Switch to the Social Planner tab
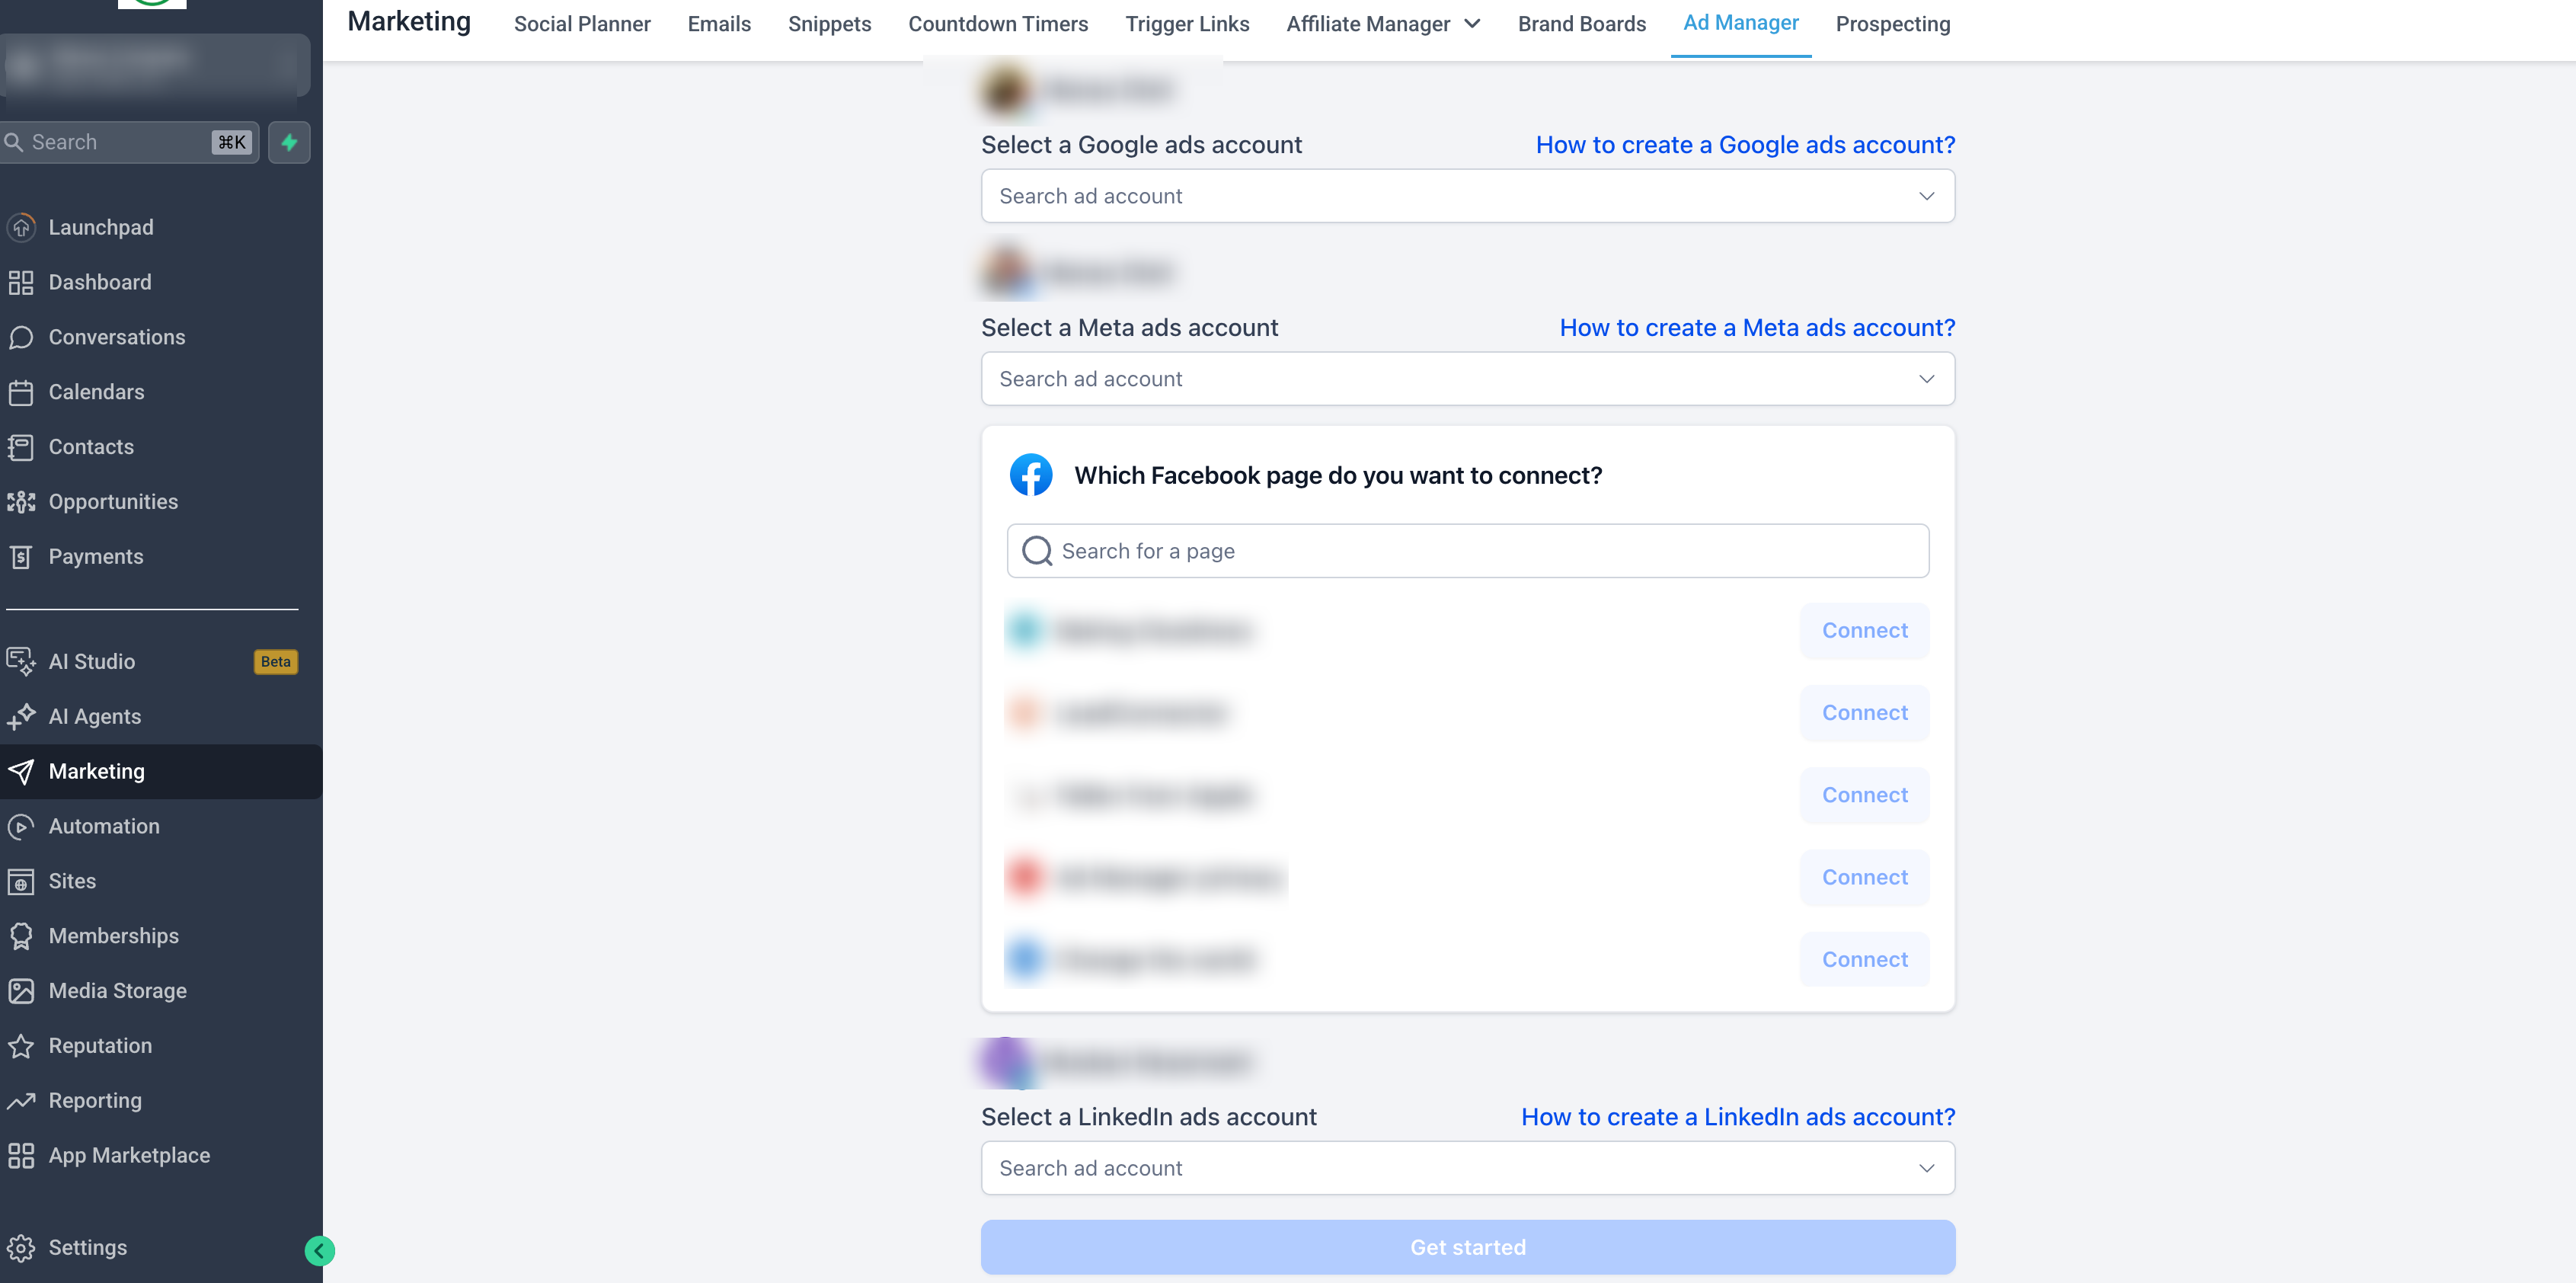This screenshot has height=1283, width=2576. pyautogui.click(x=582, y=24)
